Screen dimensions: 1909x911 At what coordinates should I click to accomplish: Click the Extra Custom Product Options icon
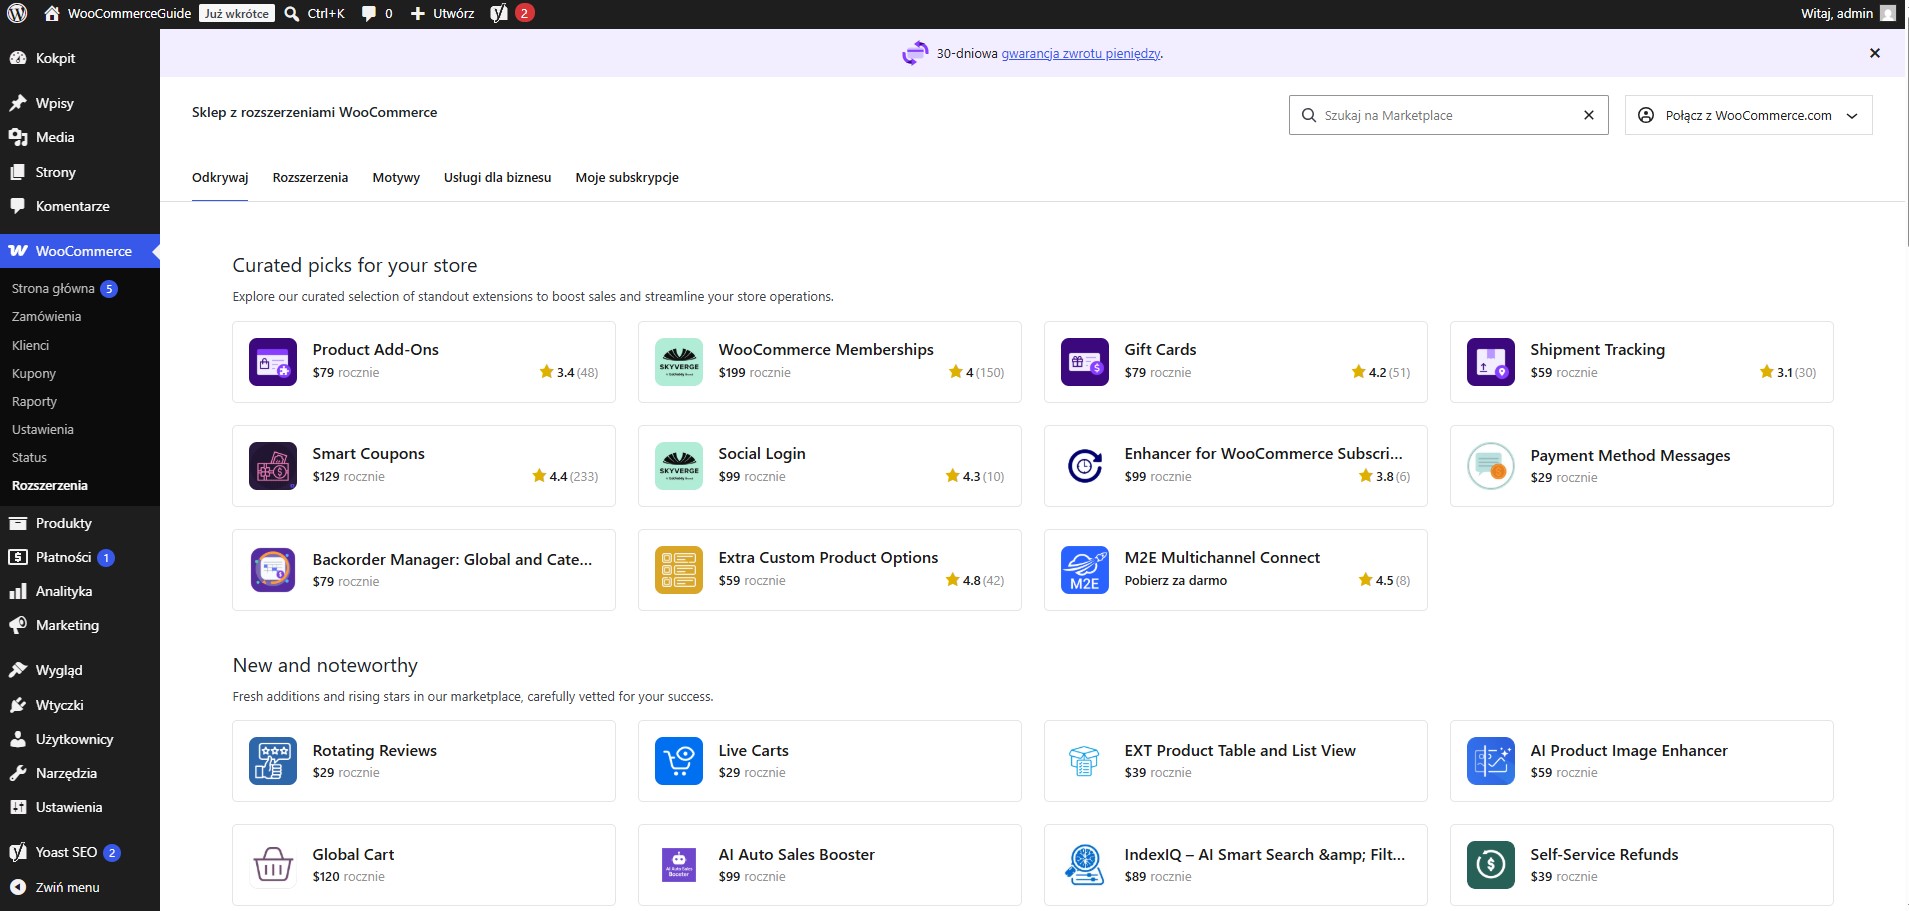tap(679, 570)
